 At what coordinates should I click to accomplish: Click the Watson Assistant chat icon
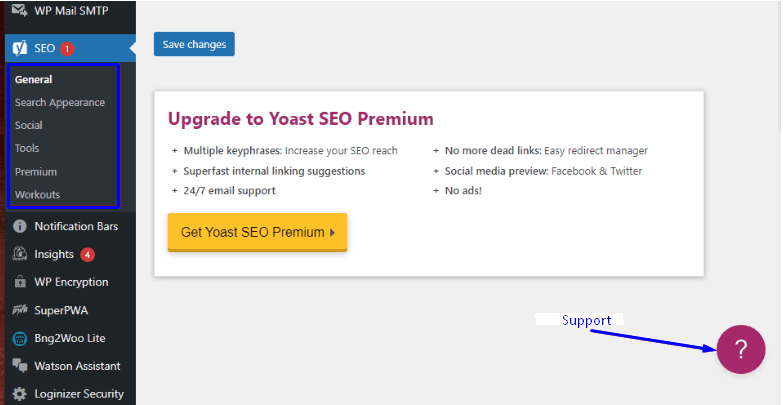[19, 366]
